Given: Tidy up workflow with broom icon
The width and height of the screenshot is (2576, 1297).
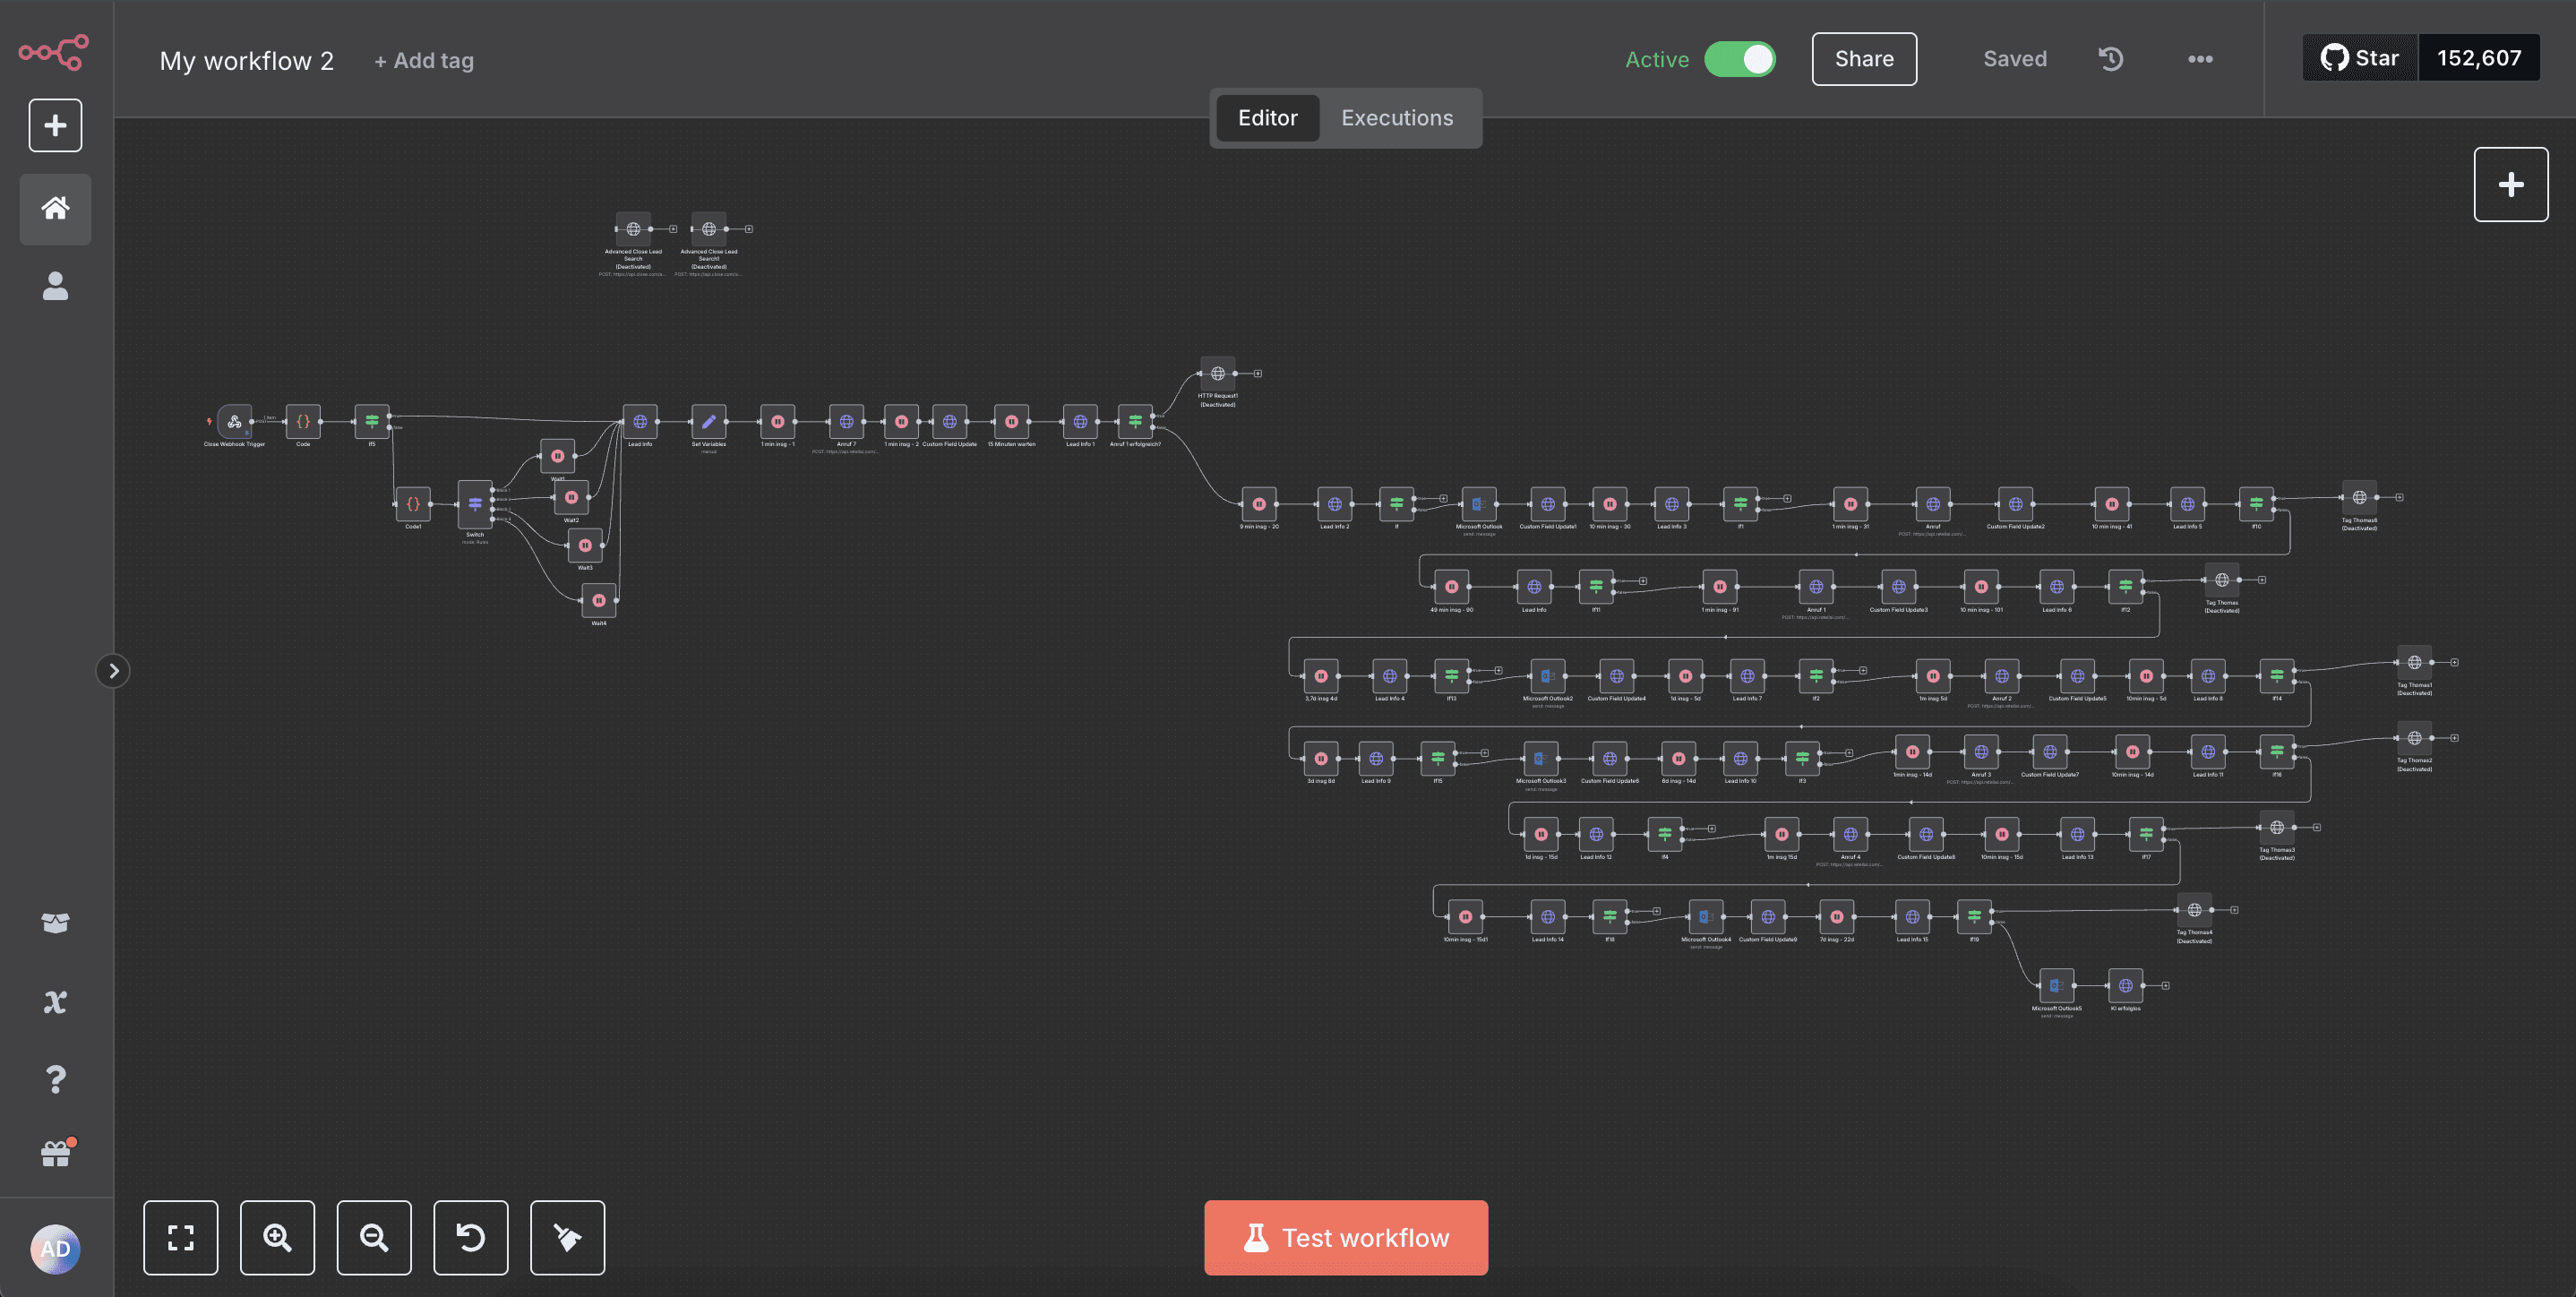Looking at the screenshot, I should (567, 1237).
